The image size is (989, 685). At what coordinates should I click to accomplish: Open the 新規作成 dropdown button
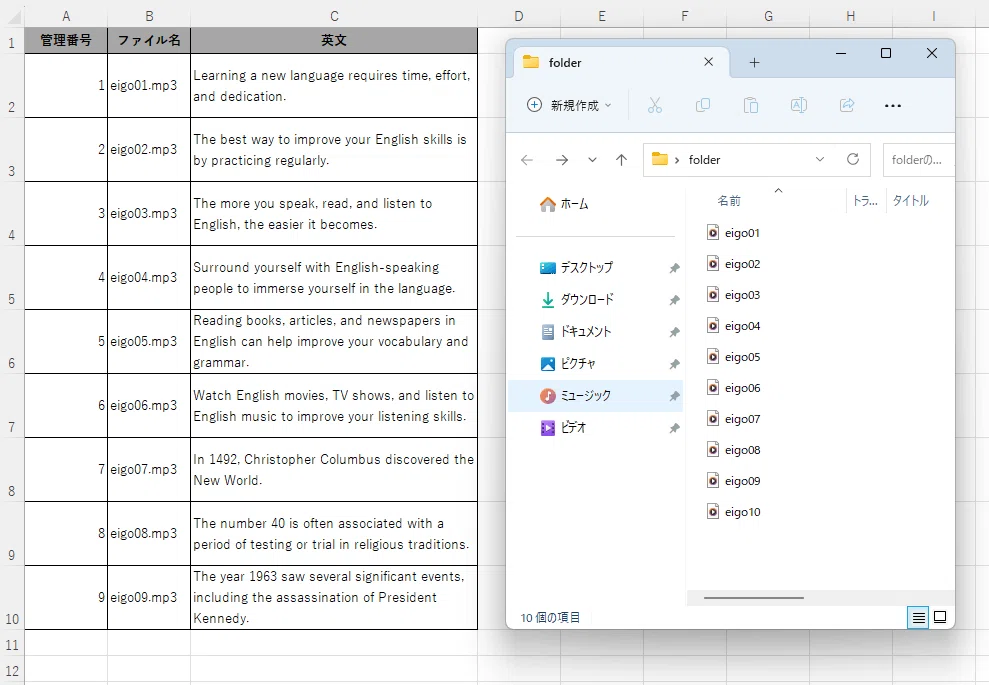(569, 105)
